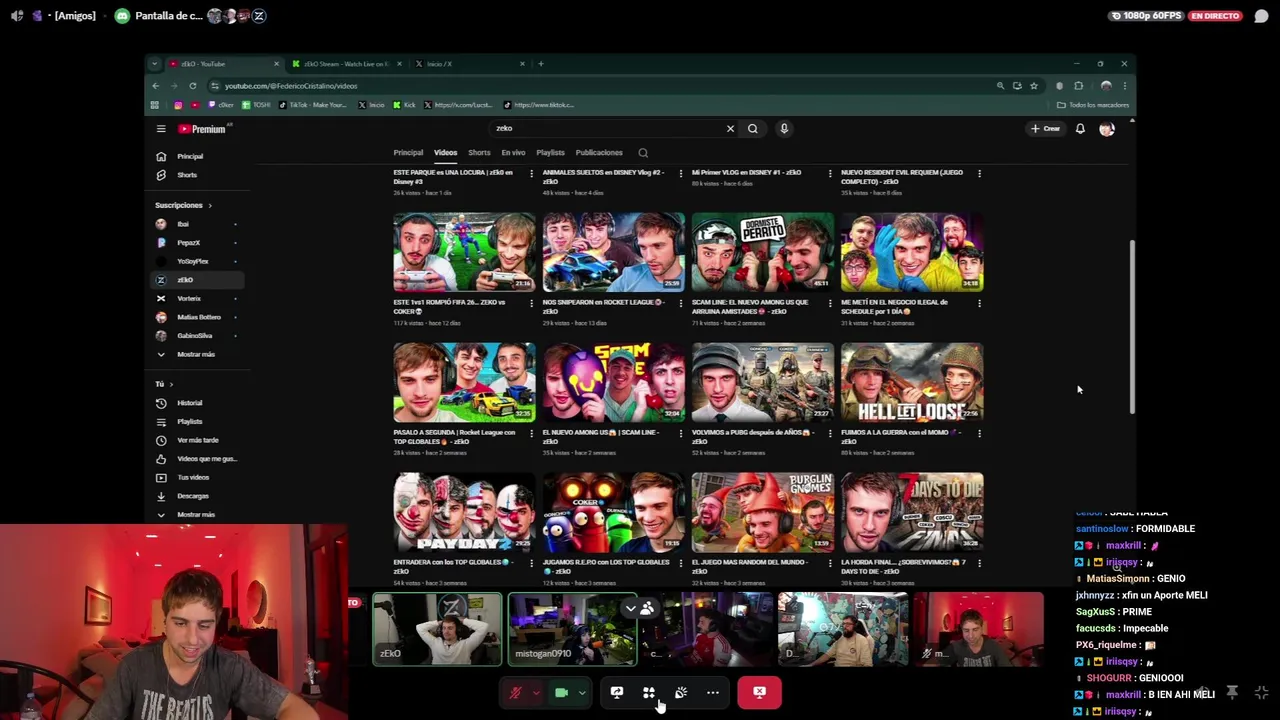1280x720 pixels.
Task: Open a new browser tab
Action: pos(541,64)
